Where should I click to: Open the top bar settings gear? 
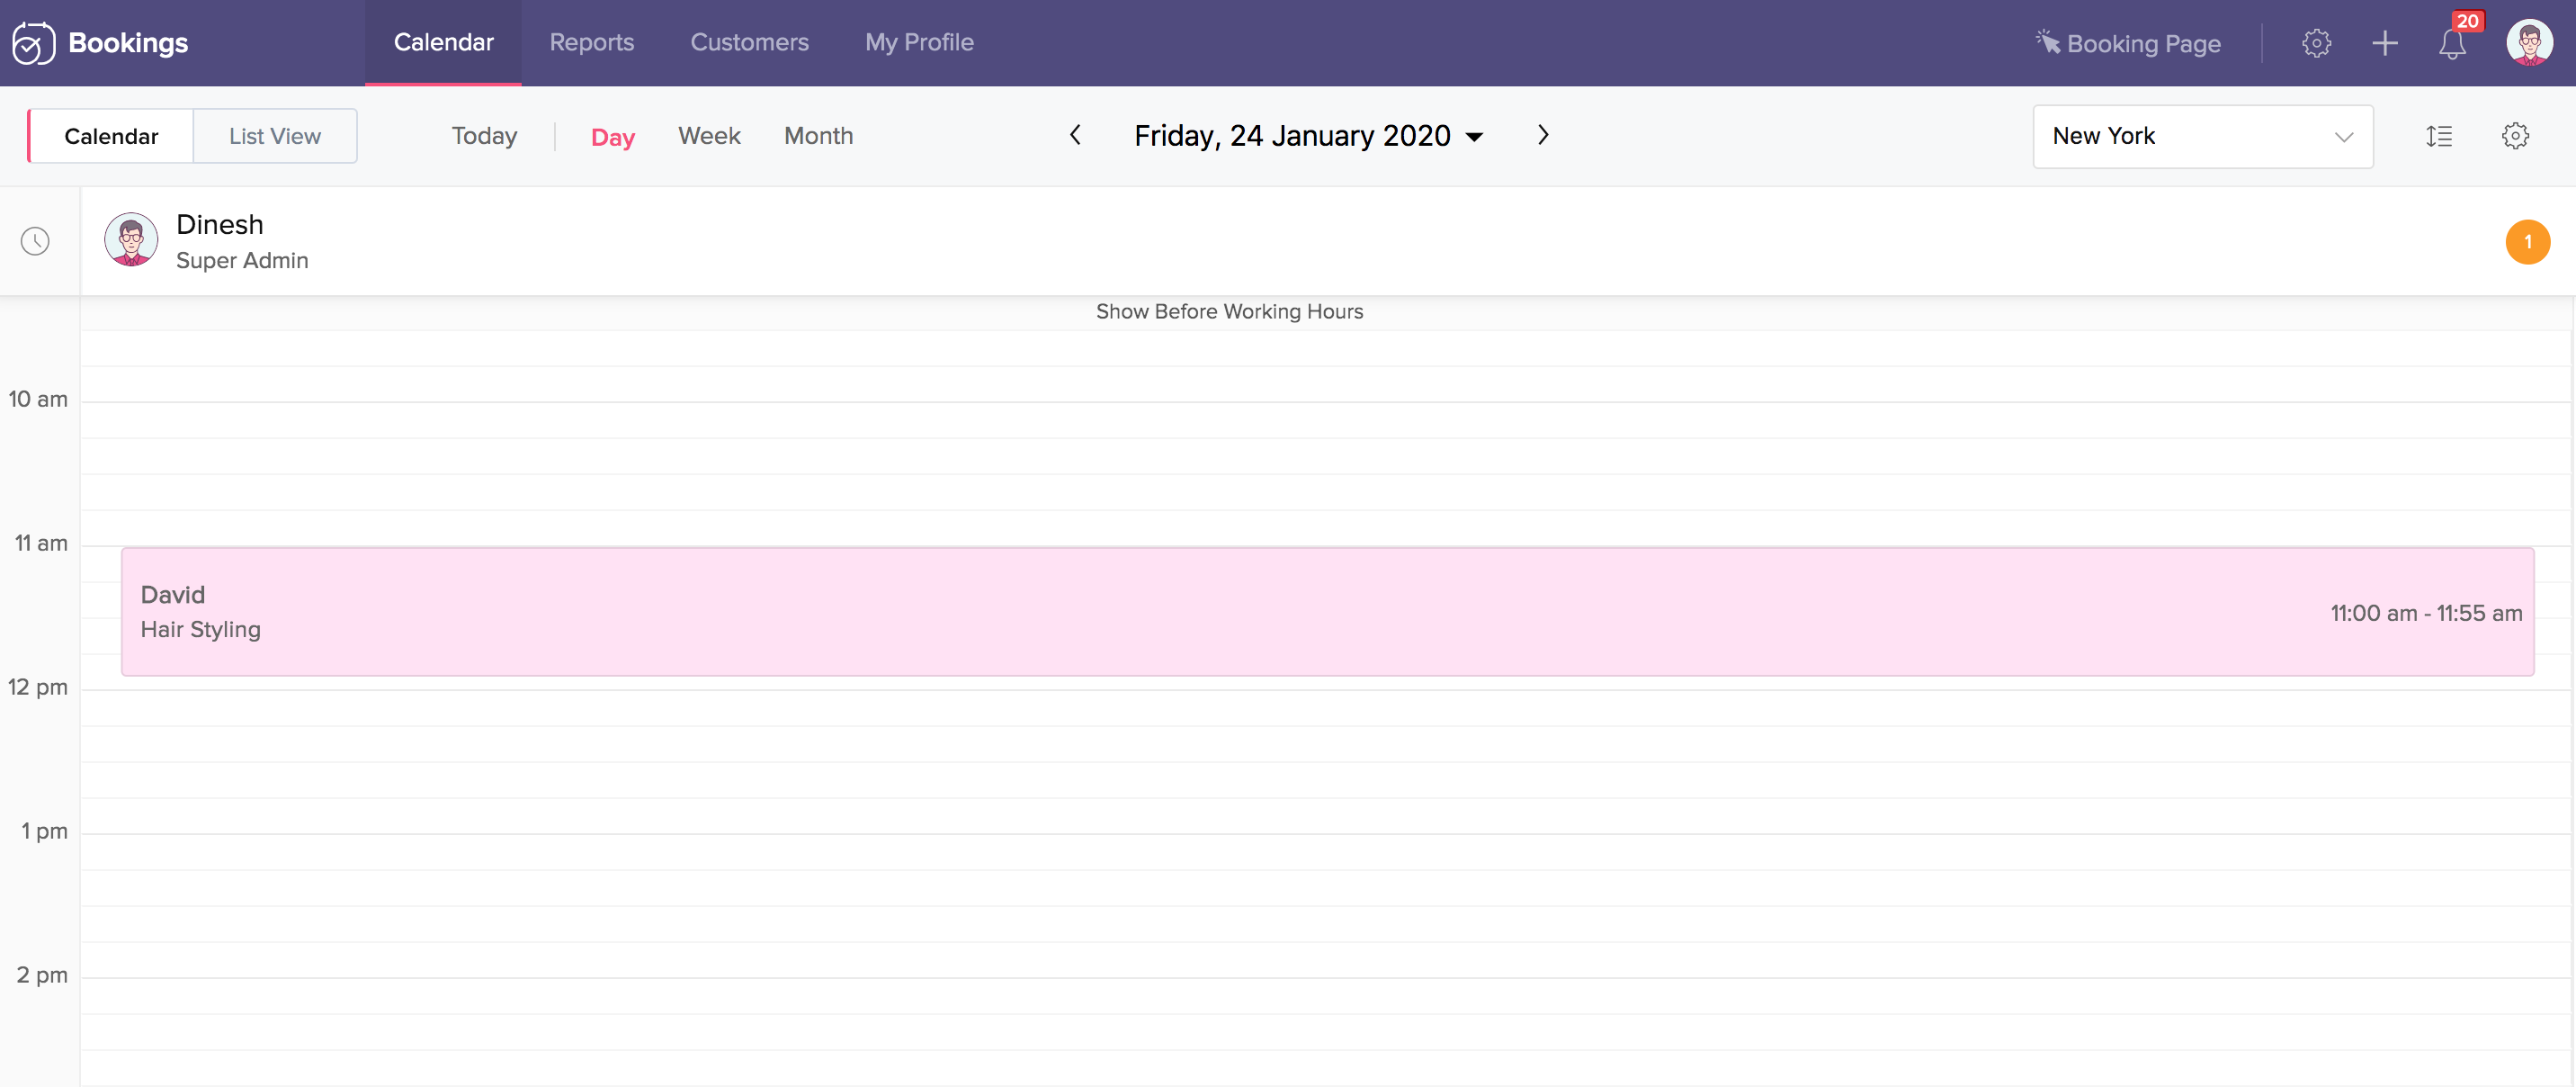point(2316,43)
